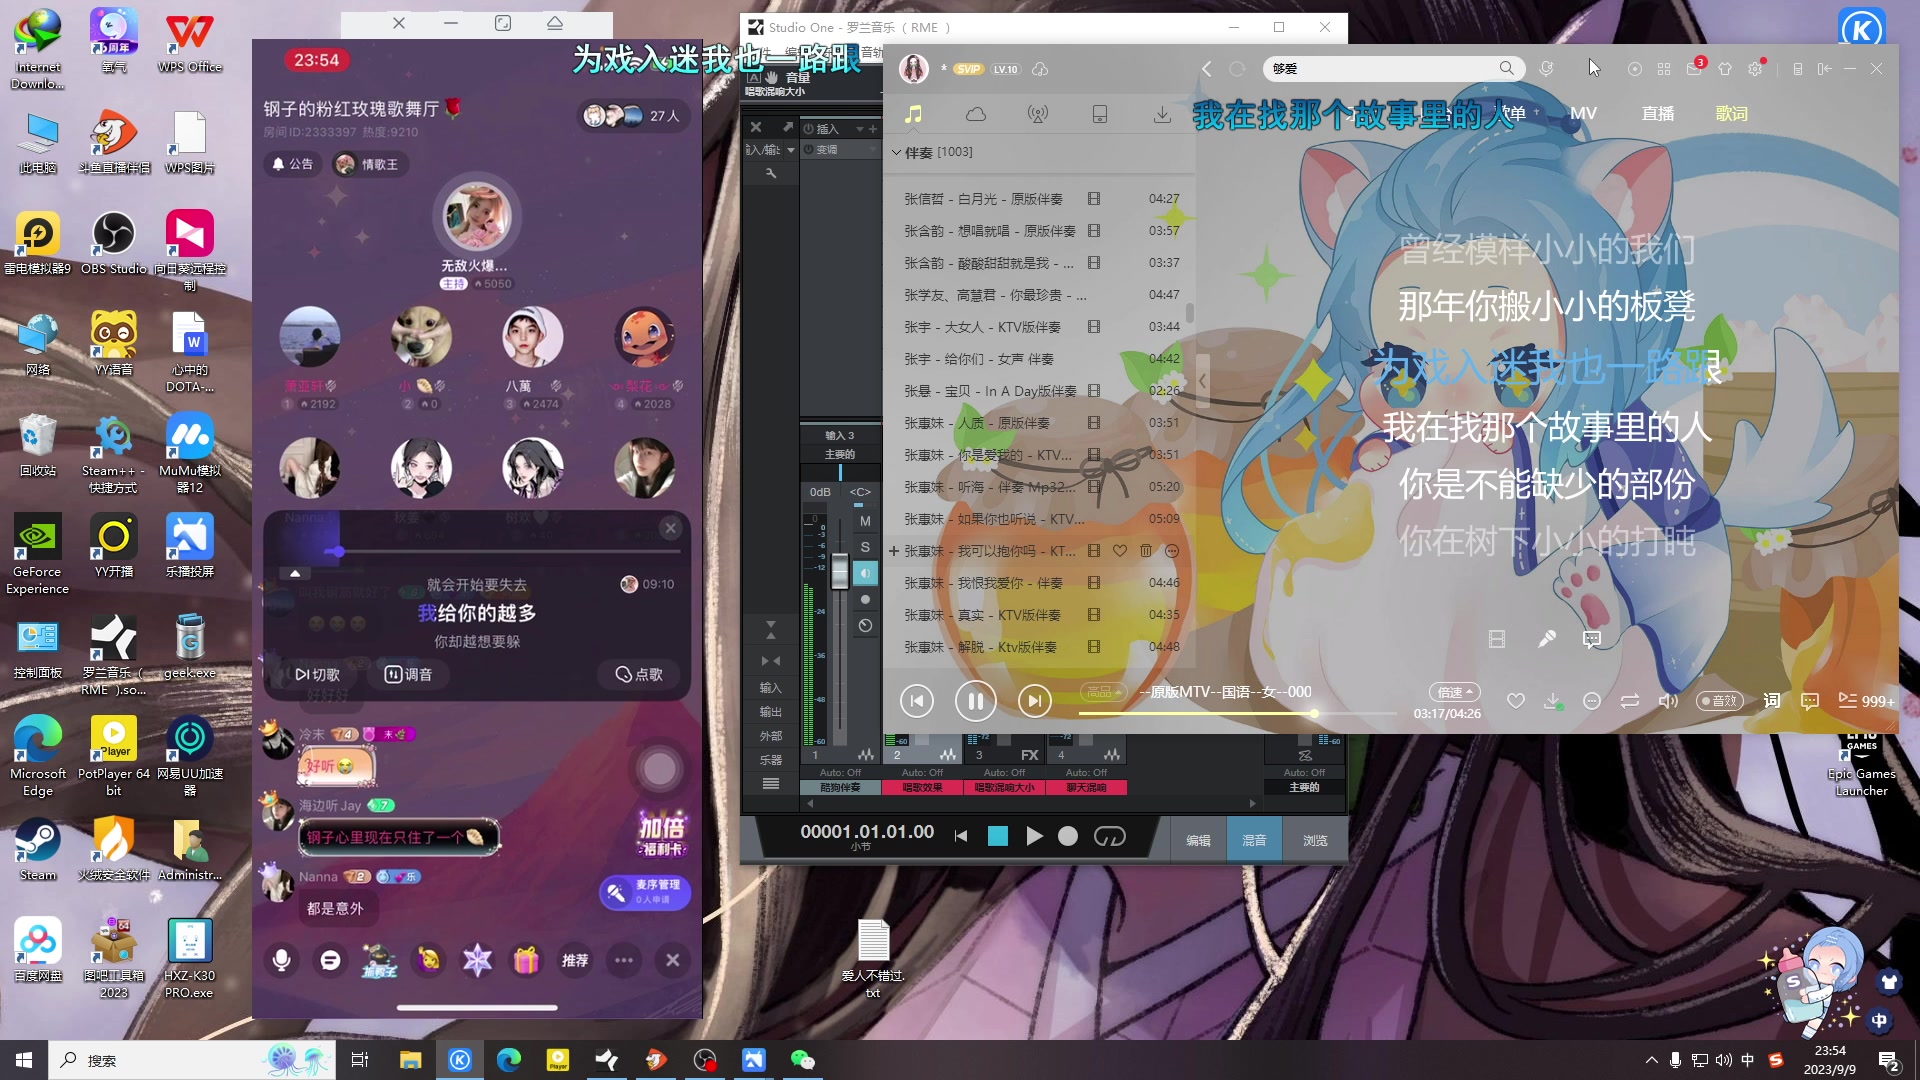Open KuGou settings gear icon

[1755, 68]
